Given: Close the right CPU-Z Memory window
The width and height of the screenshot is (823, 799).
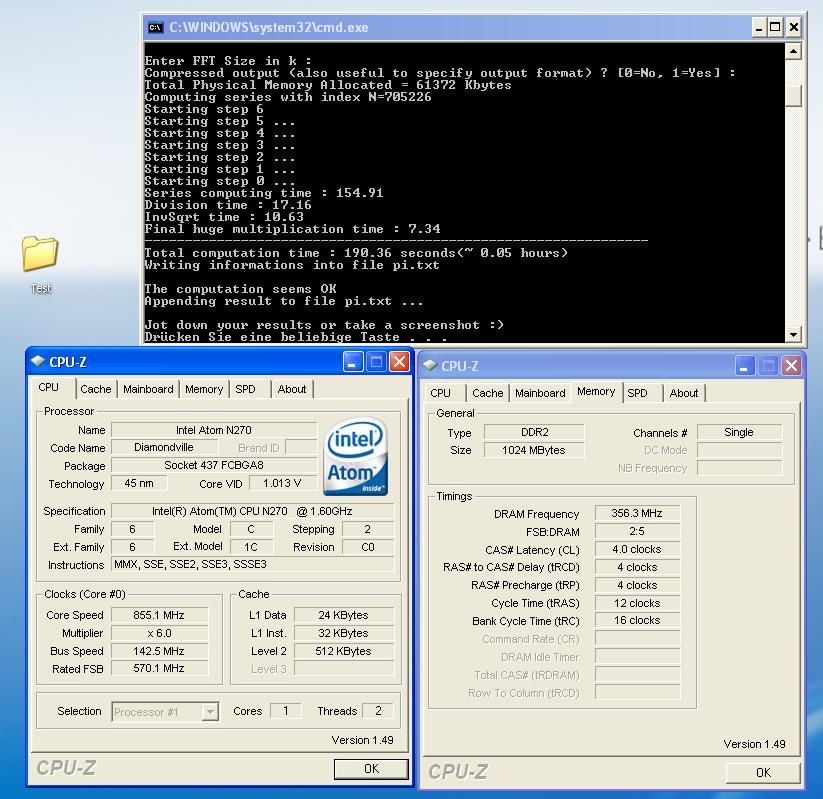Looking at the screenshot, I should tap(791, 366).
